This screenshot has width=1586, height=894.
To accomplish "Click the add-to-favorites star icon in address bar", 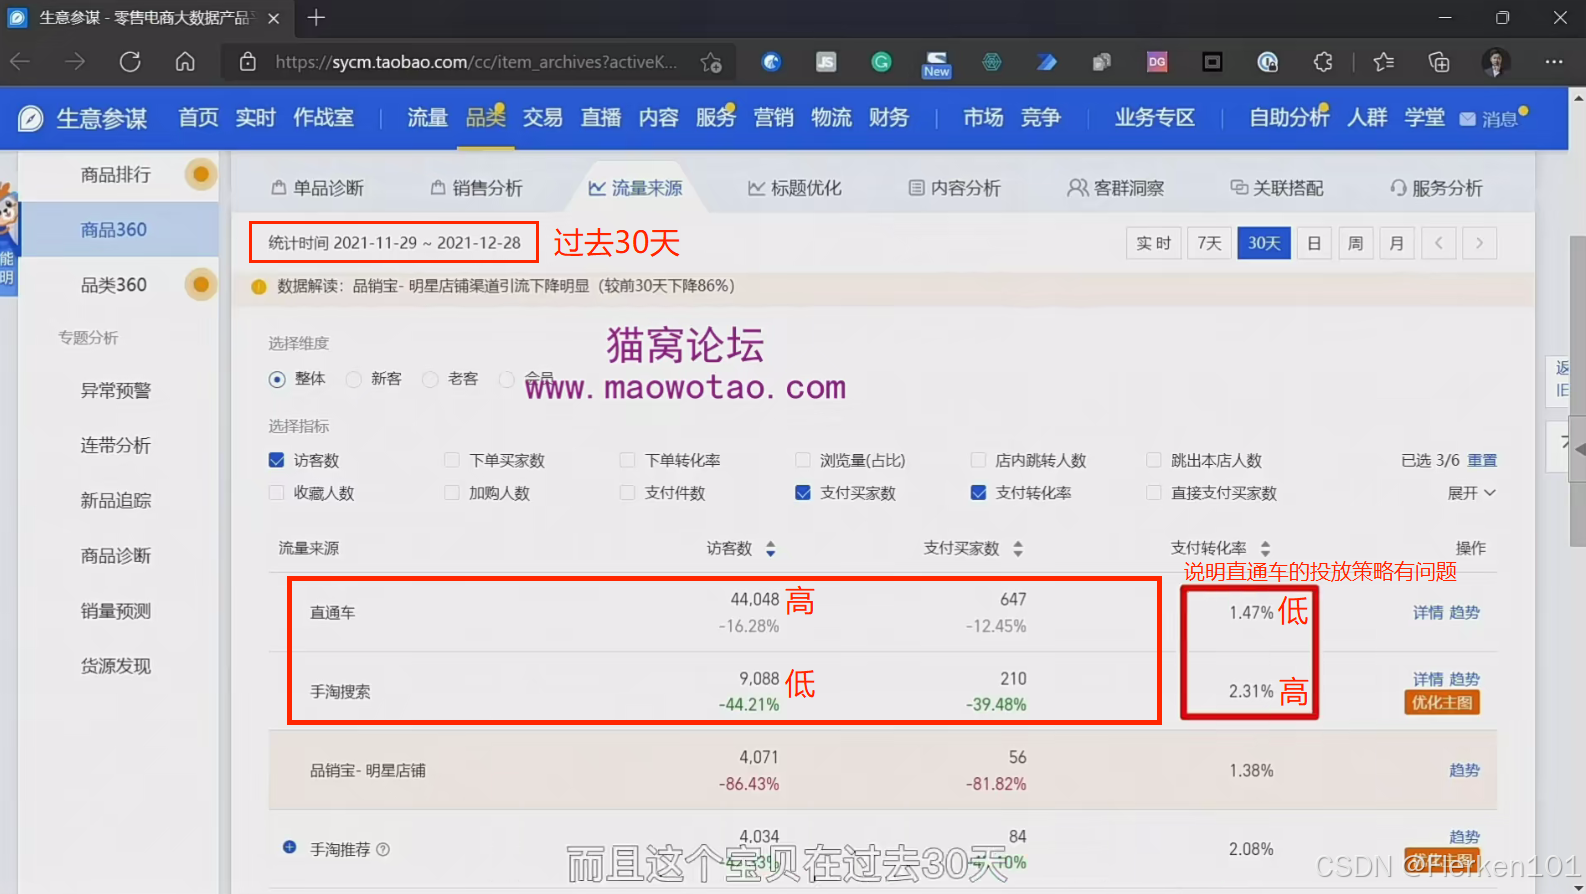I will 711,62.
